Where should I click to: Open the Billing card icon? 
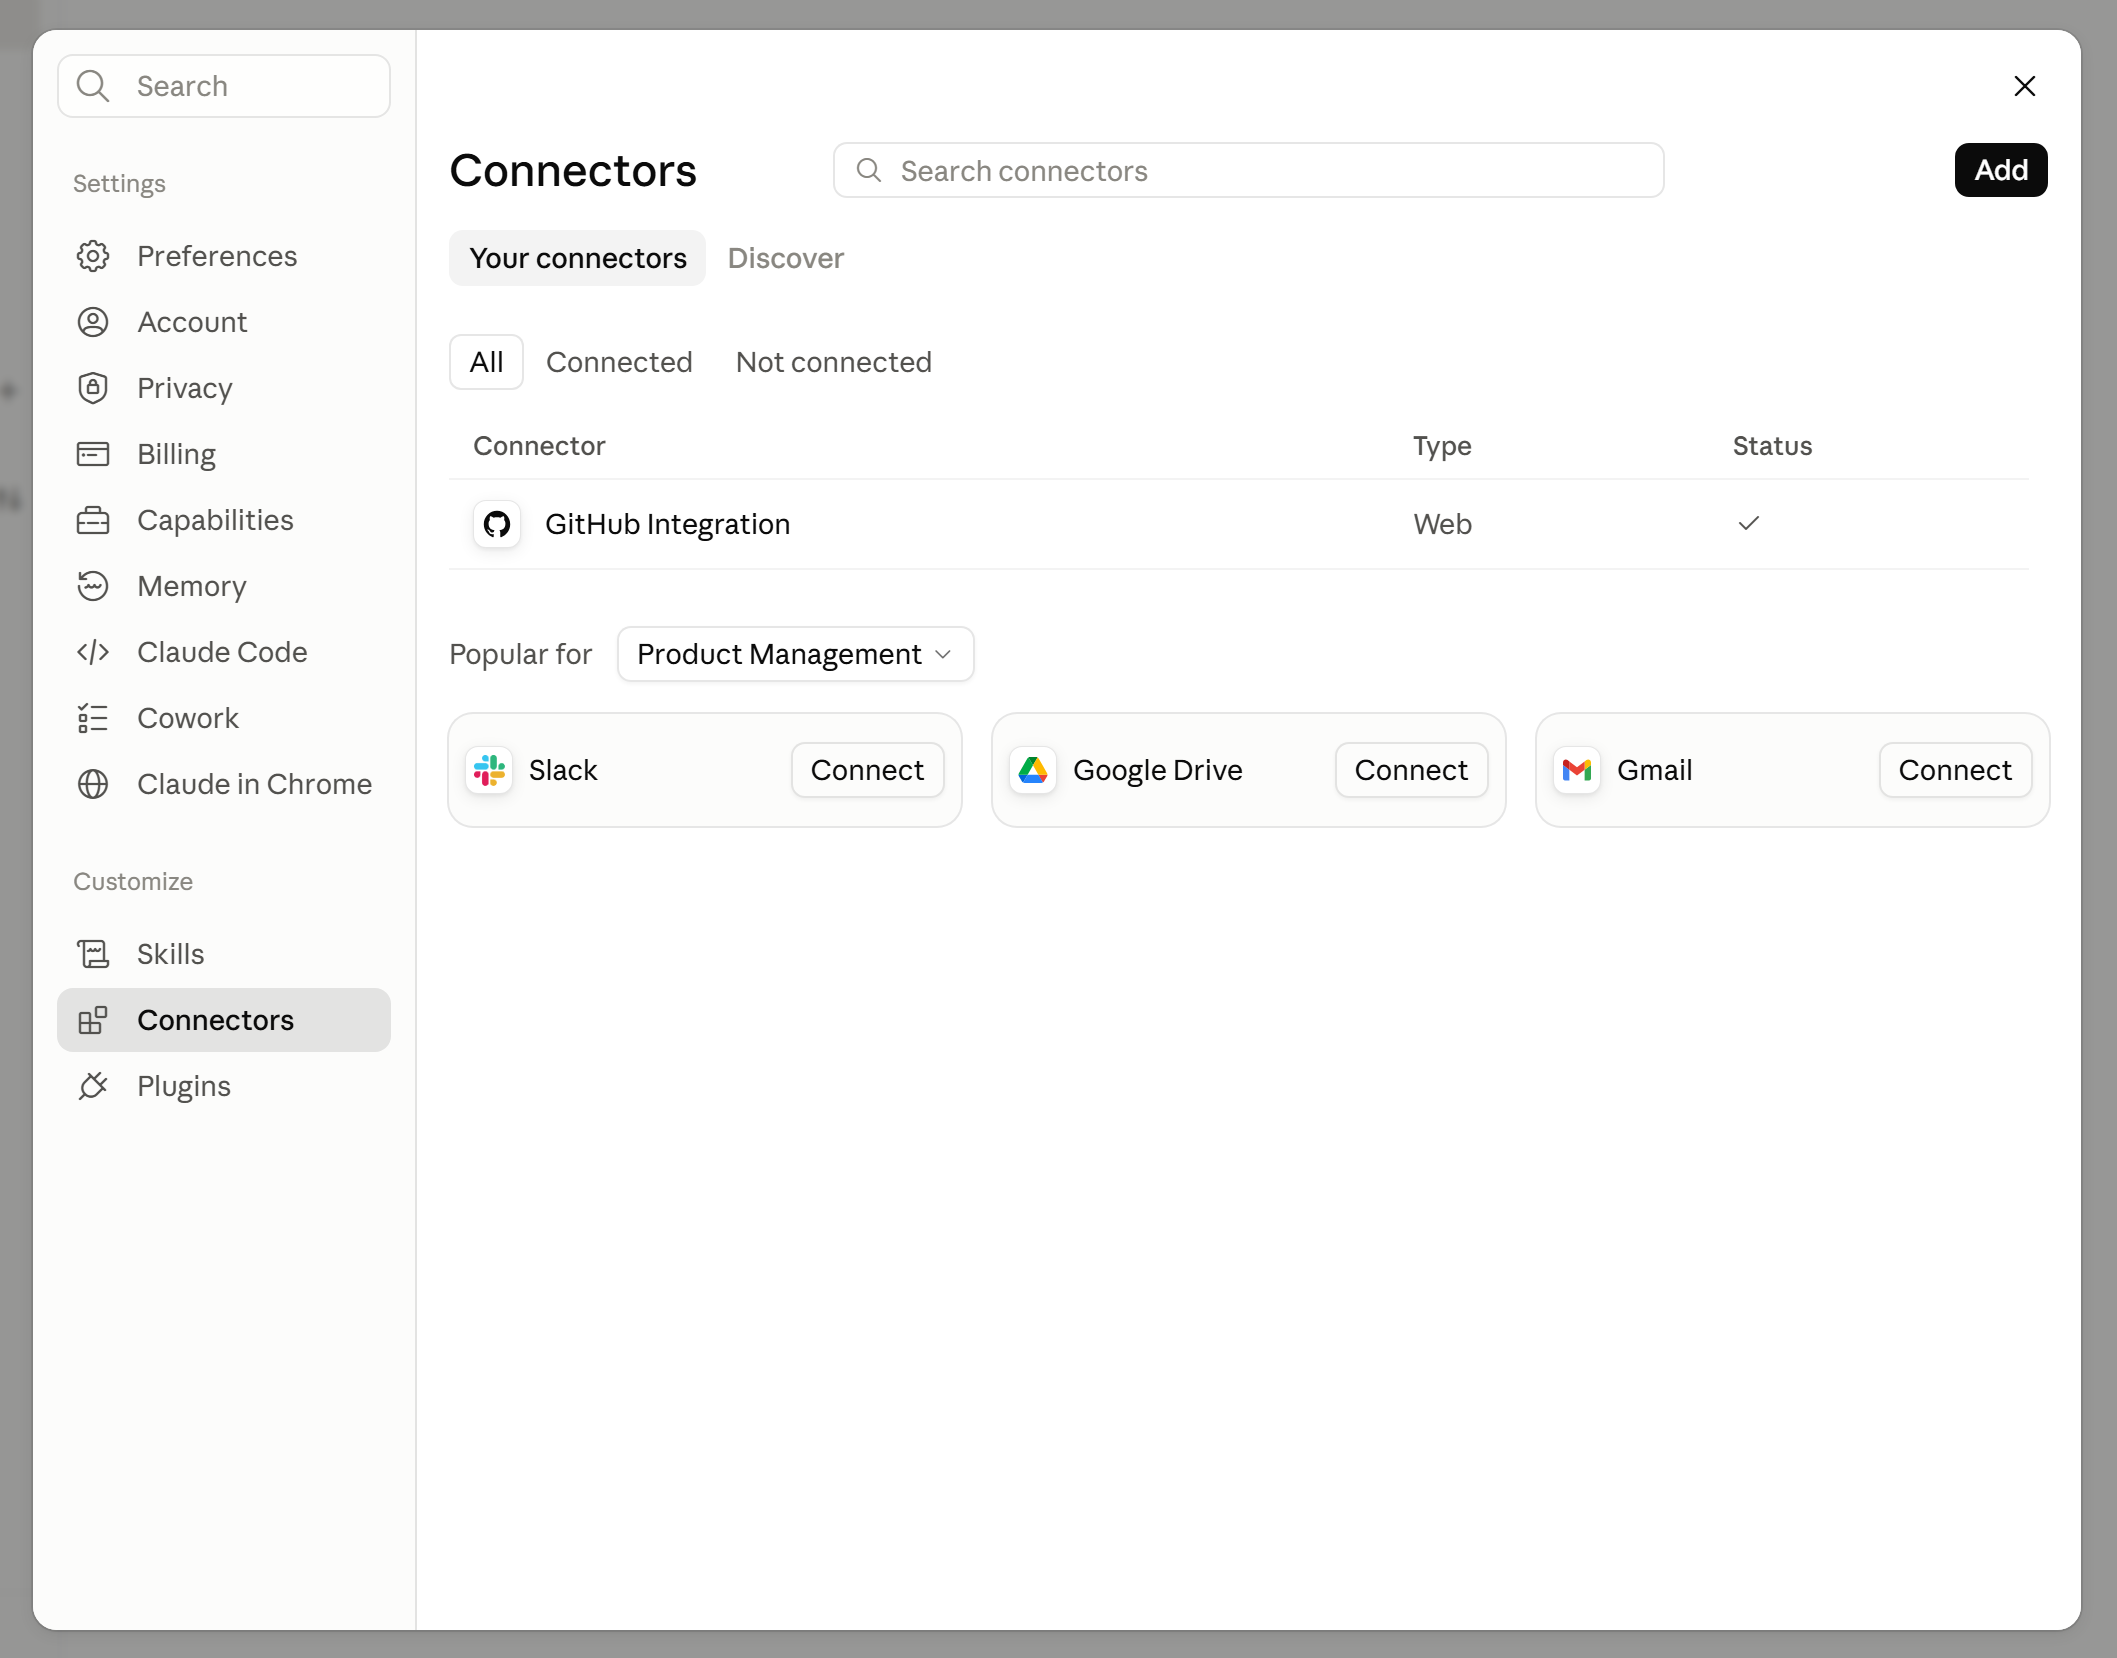pos(93,454)
